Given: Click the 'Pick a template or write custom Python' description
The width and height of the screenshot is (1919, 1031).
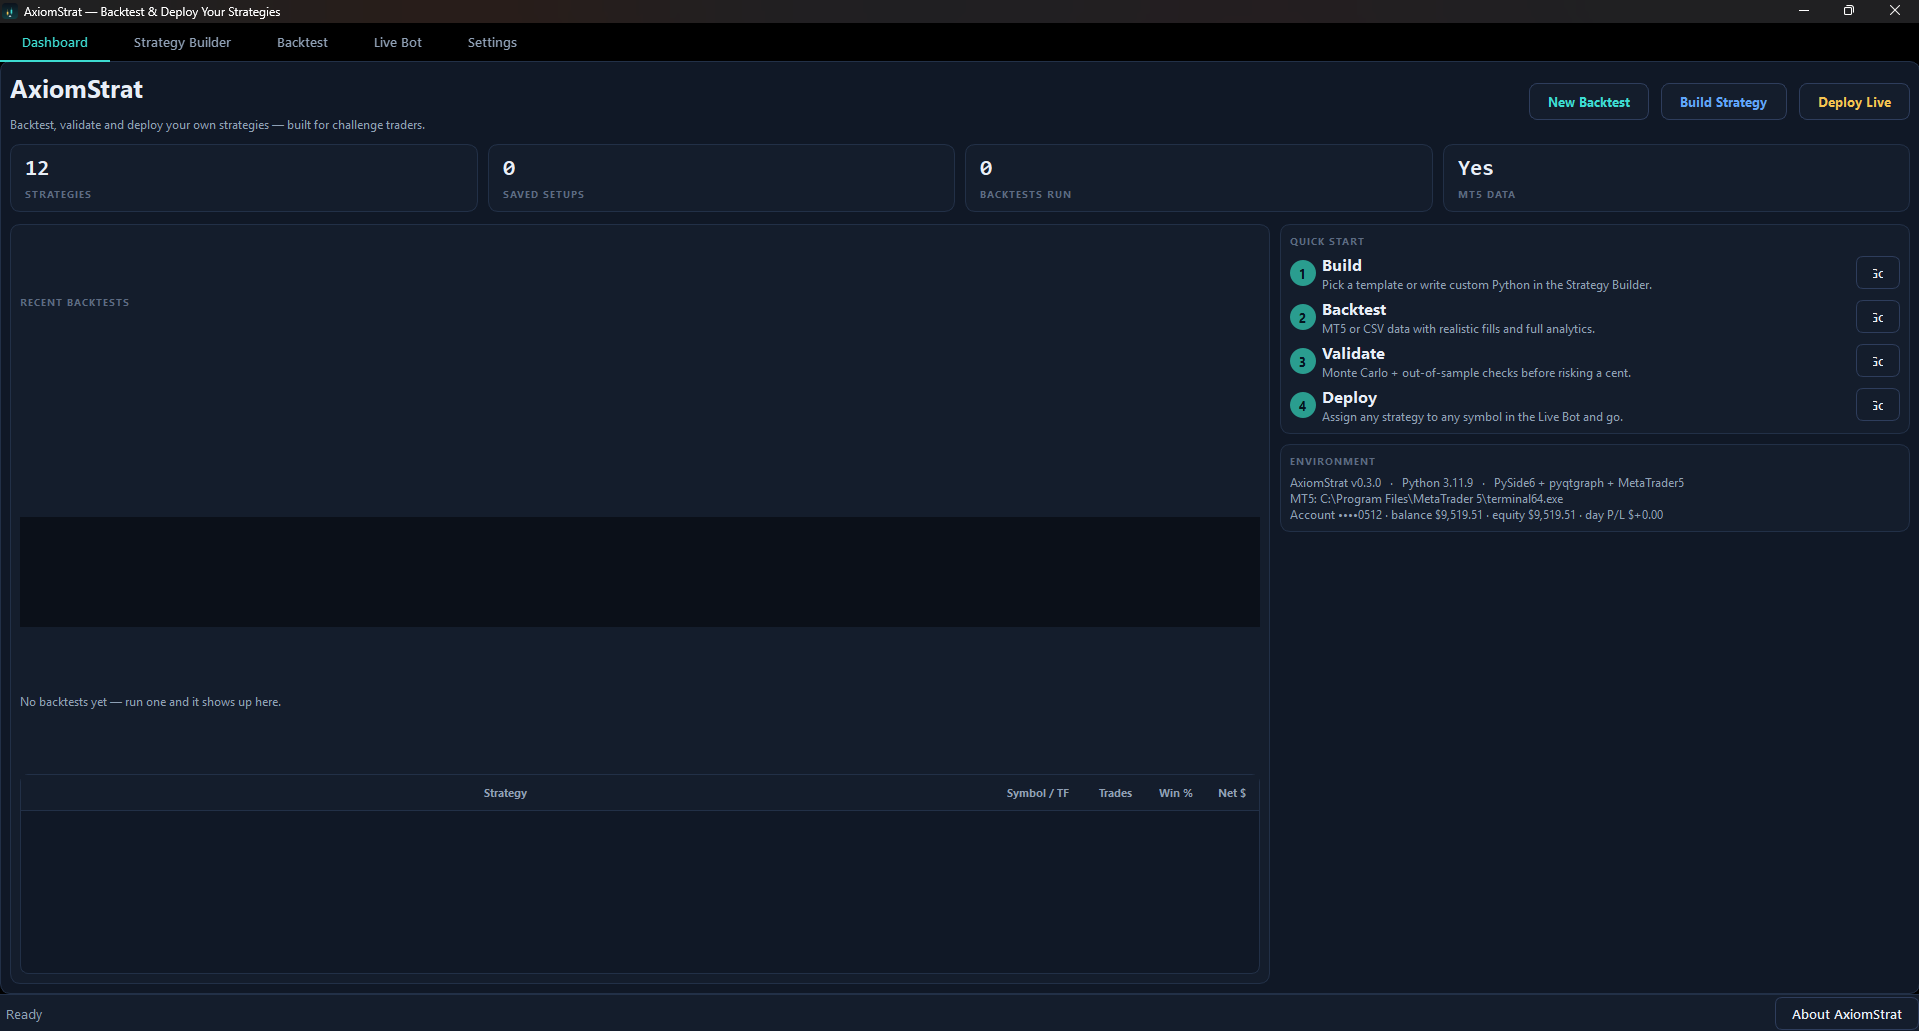Looking at the screenshot, I should tap(1487, 285).
